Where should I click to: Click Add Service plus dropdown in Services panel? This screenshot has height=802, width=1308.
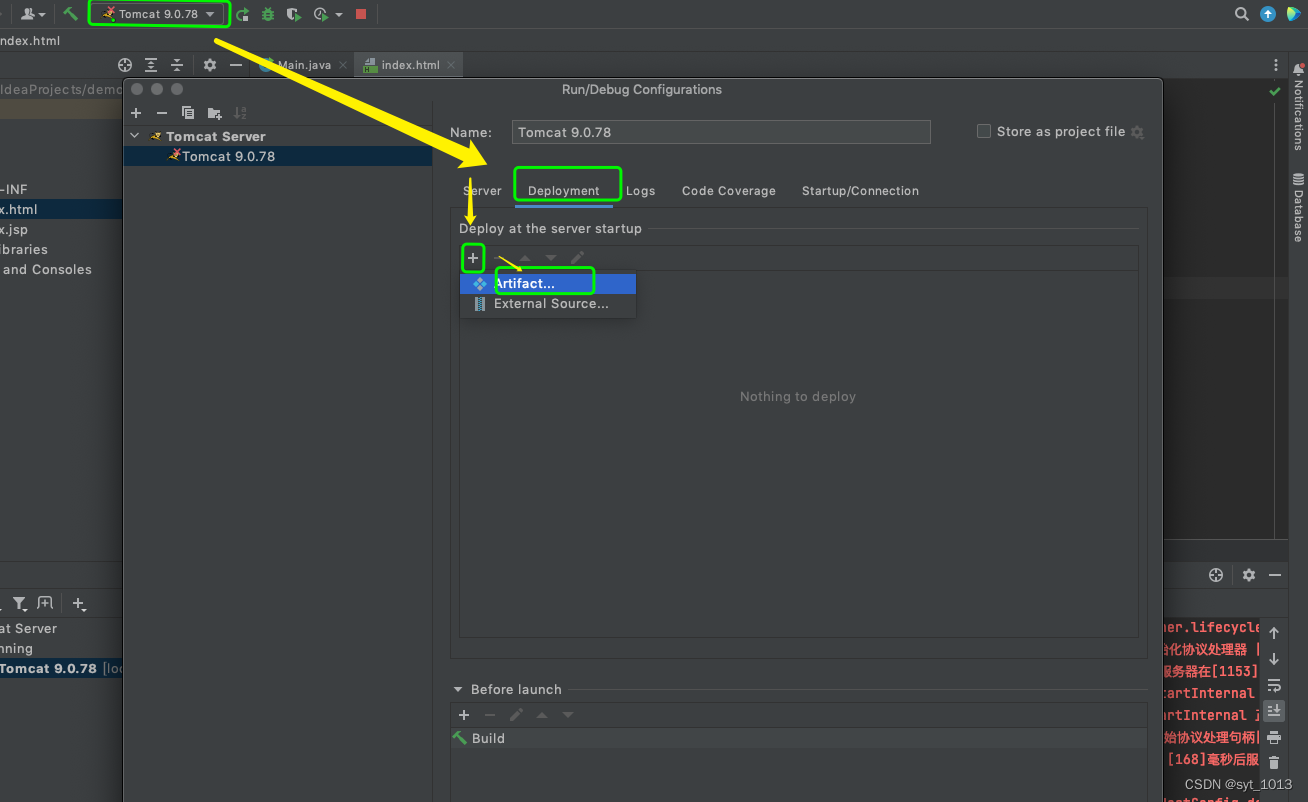pyautogui.click(x=80, y=603)
